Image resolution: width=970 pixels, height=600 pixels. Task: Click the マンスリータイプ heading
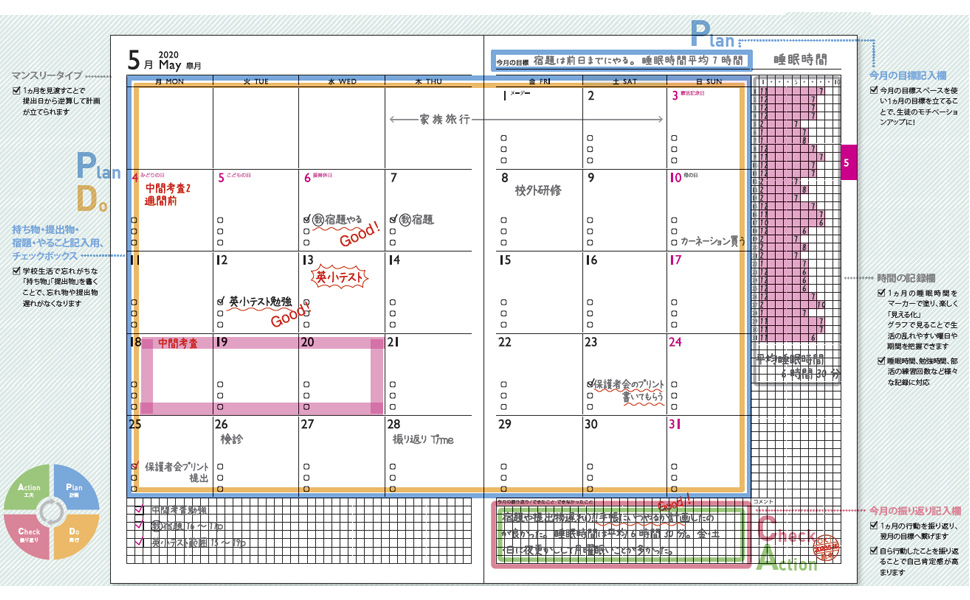click(46, 75)
